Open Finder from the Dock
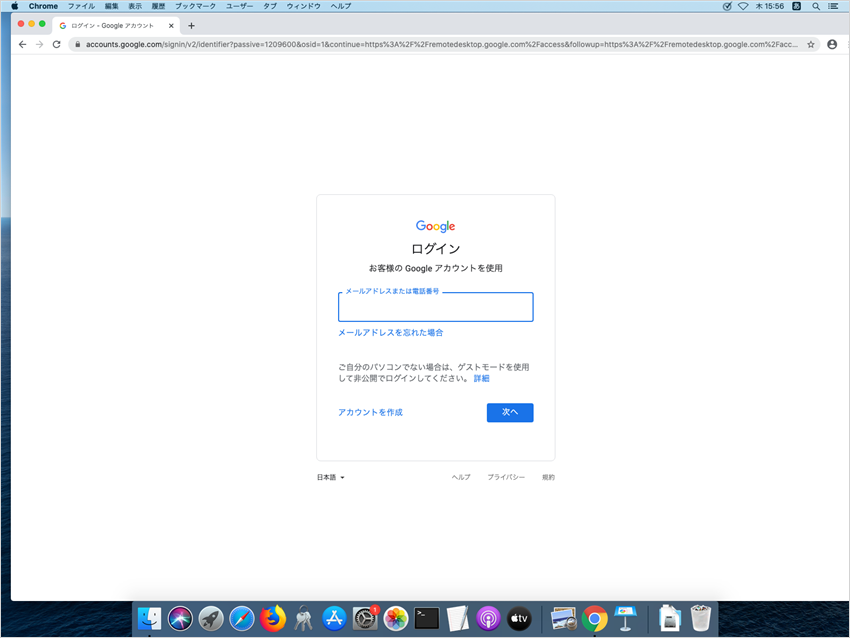This screenshot has height=638, width=850. click(x=149, y=618)
